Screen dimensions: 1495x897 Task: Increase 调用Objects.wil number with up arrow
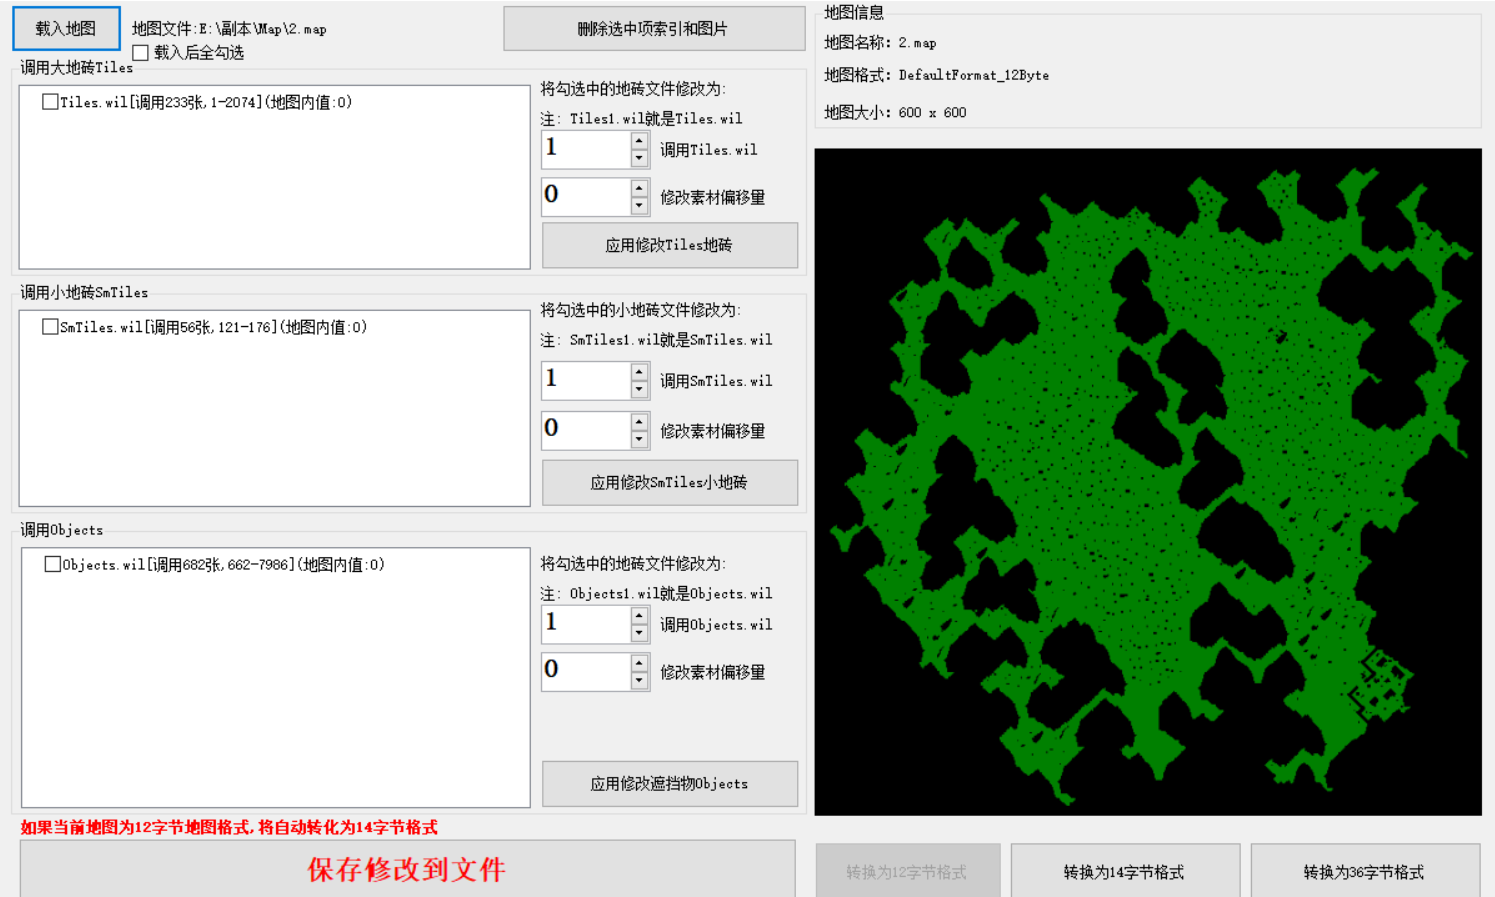point(639,615)
